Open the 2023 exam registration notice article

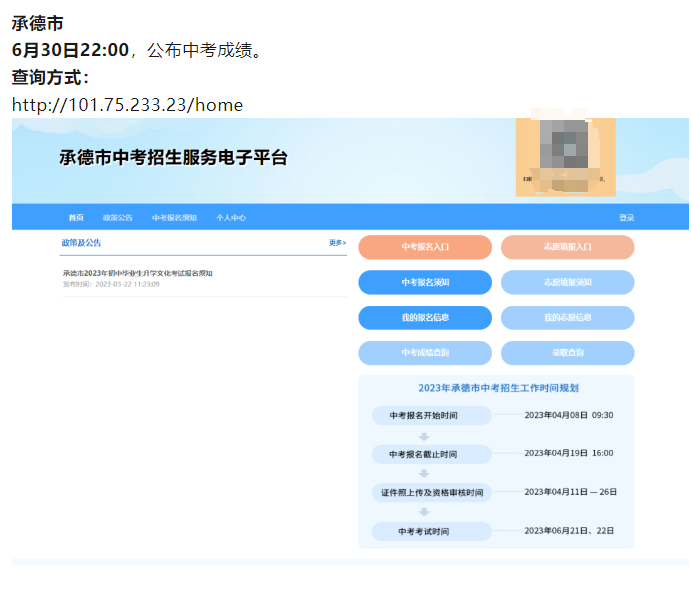(x=137, y=273)
